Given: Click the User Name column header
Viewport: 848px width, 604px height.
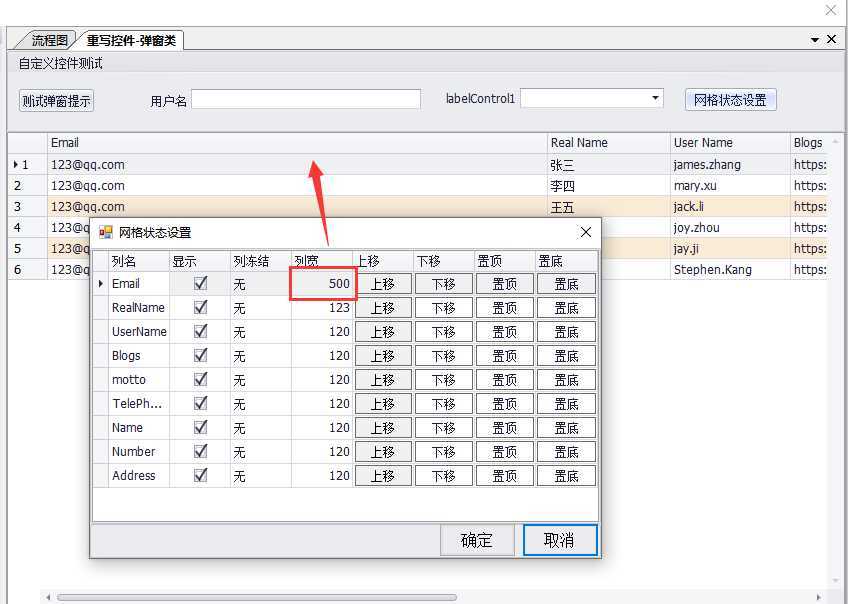Looking at the screenshot, I should 730,143.
